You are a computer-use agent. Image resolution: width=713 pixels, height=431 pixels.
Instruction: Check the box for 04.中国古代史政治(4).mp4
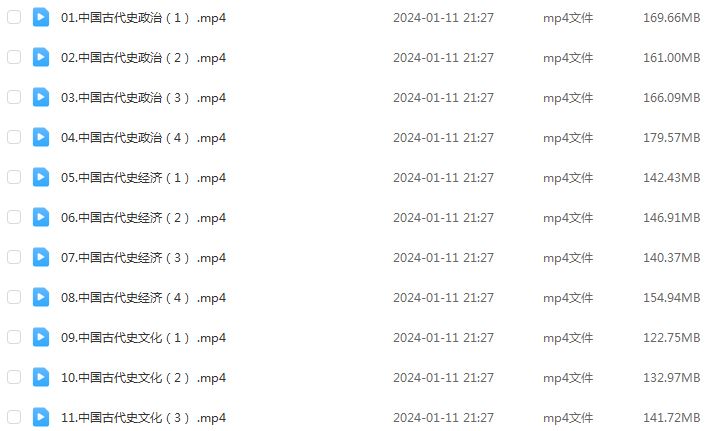(14, 137)
